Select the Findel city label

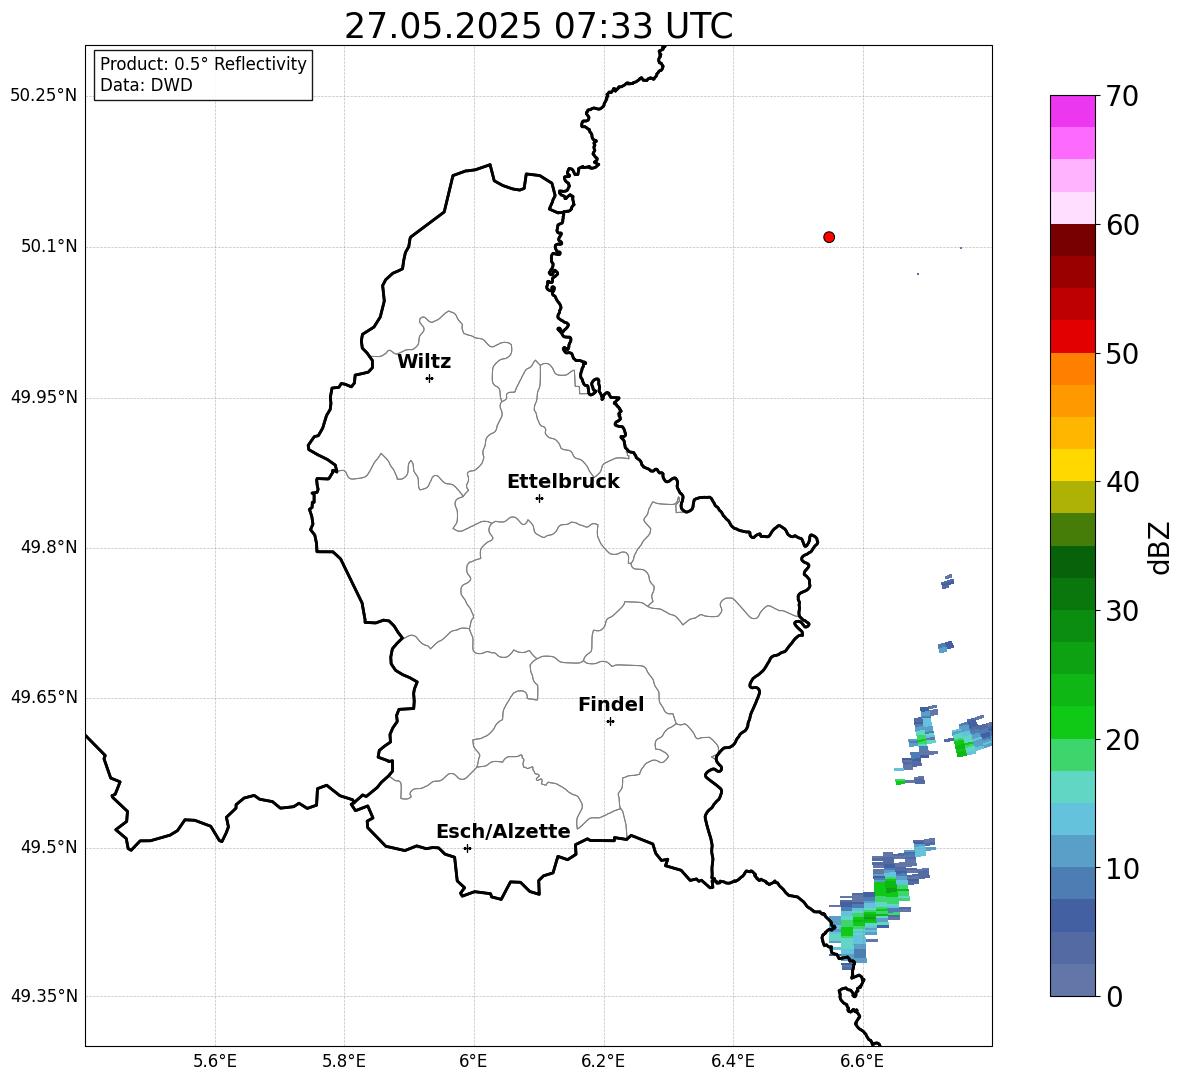(x=611, y=704)
